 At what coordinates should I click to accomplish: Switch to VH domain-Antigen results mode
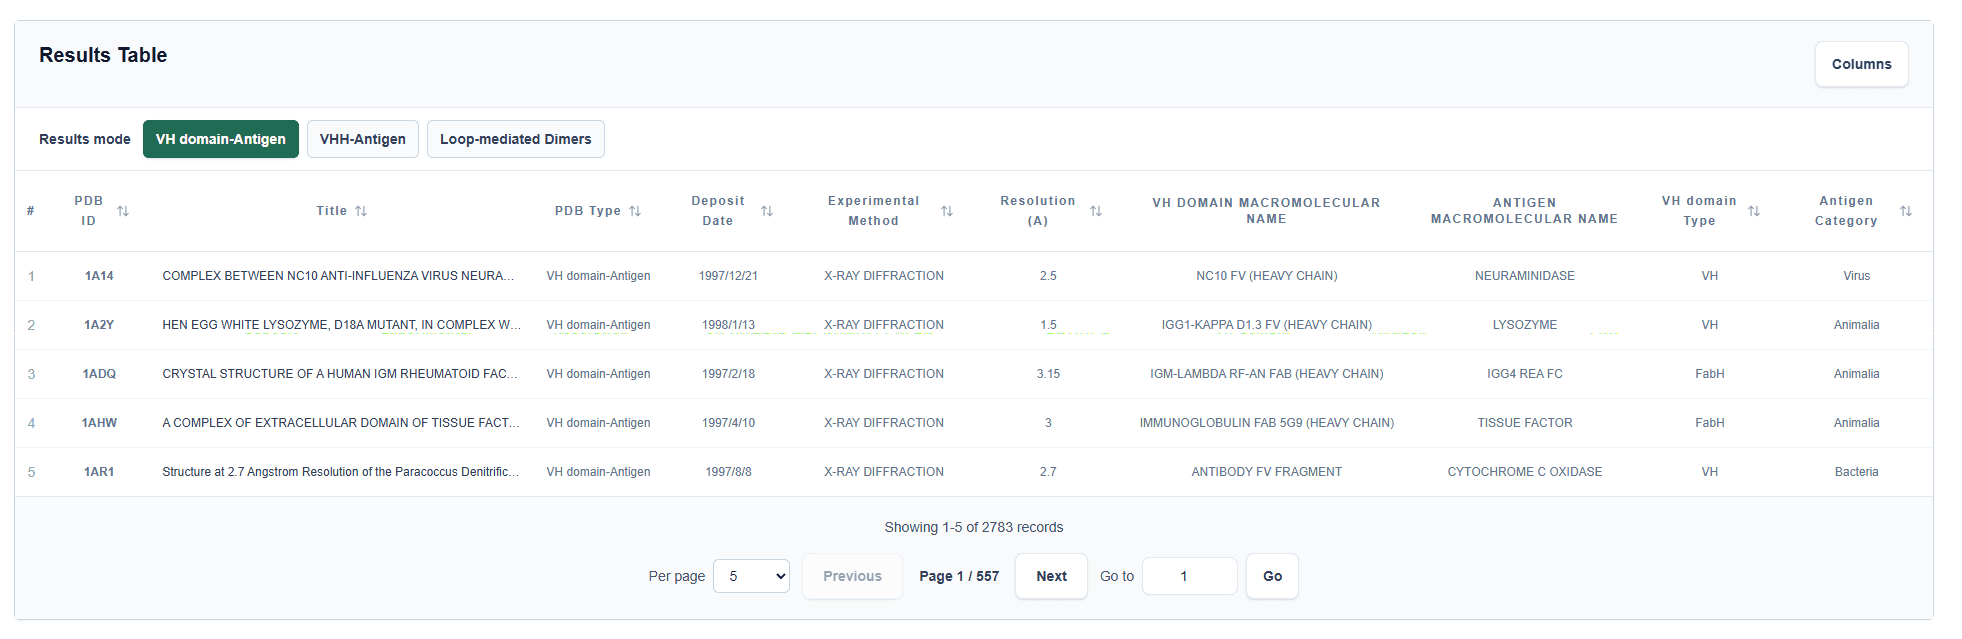(221, 139)
